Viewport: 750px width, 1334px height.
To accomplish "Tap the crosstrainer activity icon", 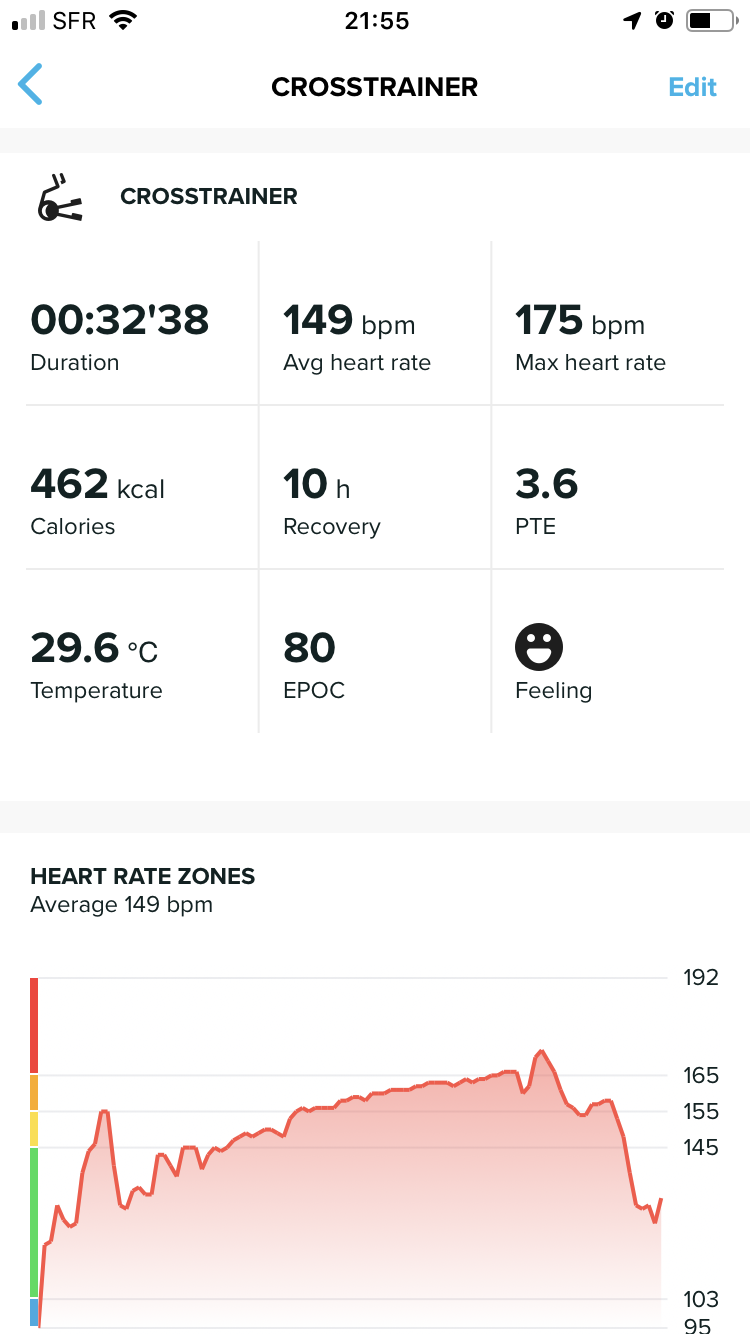I will (x=59, y=198).
